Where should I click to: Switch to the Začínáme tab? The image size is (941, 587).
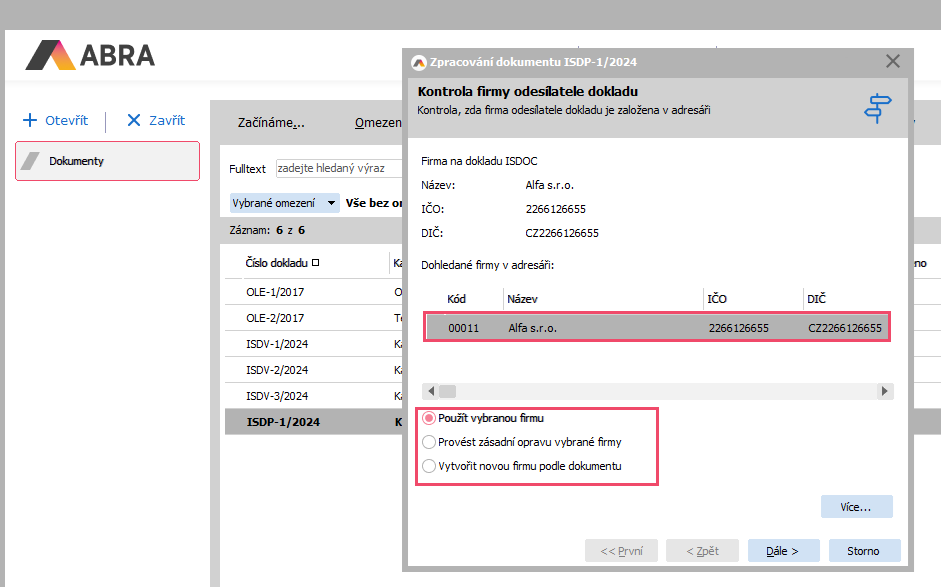coord(271,123)
